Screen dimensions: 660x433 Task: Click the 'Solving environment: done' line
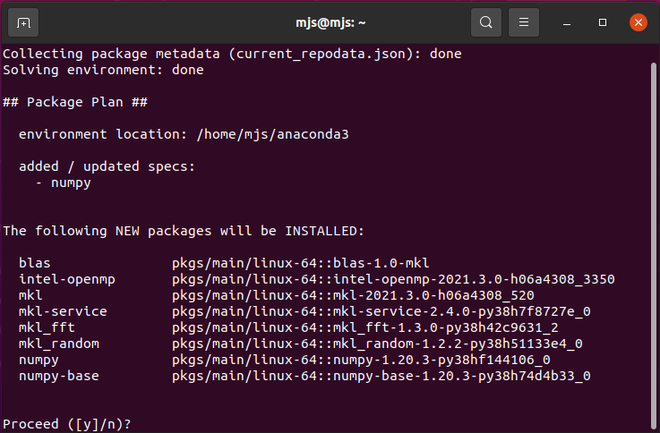point(103,70)
